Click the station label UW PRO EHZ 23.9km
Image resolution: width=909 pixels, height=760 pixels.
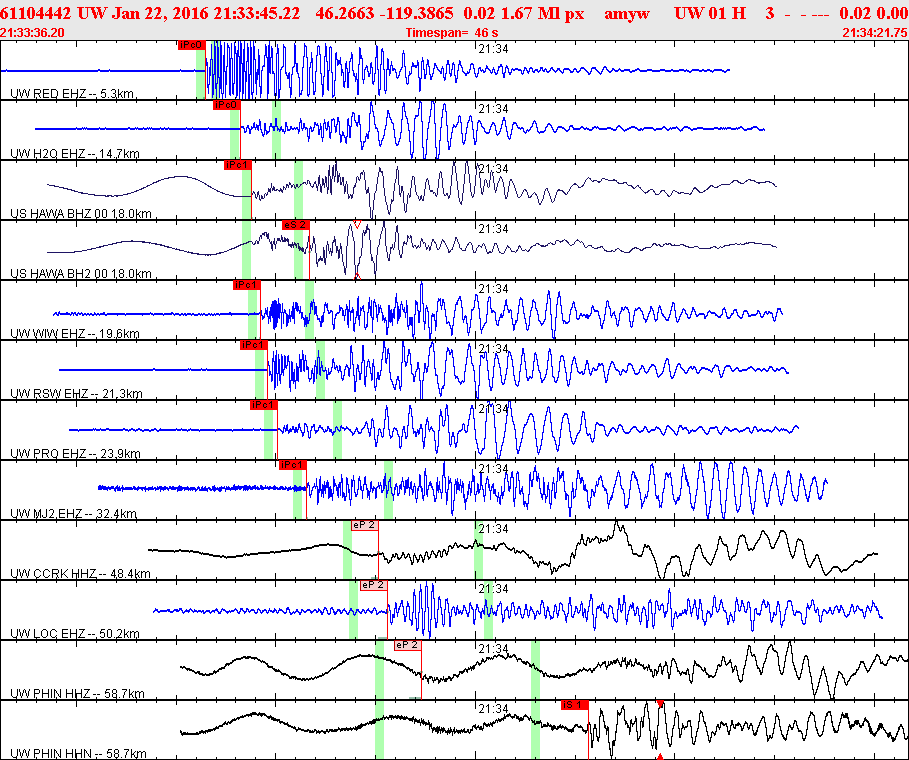click(75, 453)
